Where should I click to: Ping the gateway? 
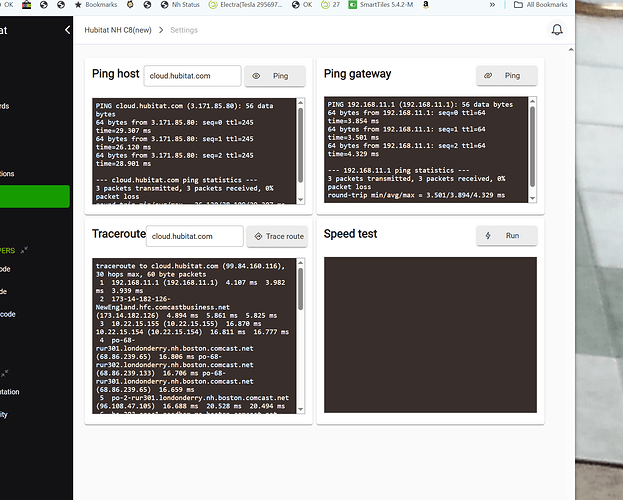pos(507,76)
